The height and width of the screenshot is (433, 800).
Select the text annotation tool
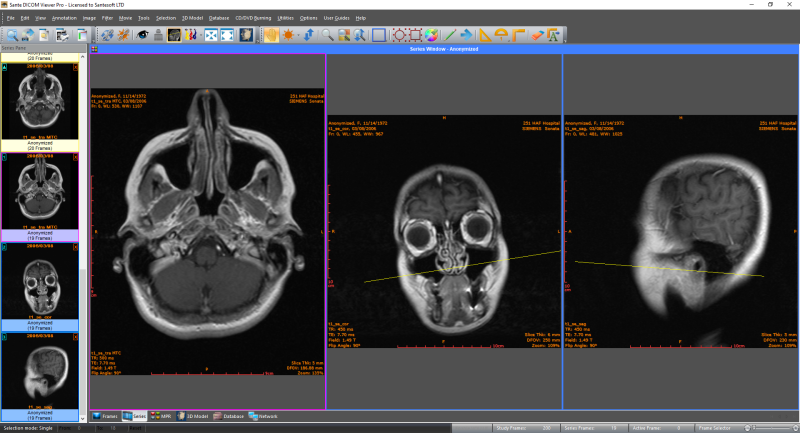click(x=554, y=35)
